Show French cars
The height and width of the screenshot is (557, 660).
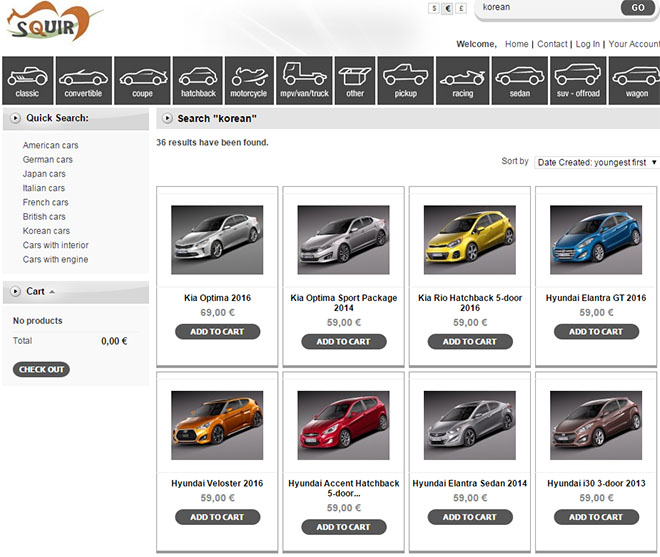(x=45, y=203)
